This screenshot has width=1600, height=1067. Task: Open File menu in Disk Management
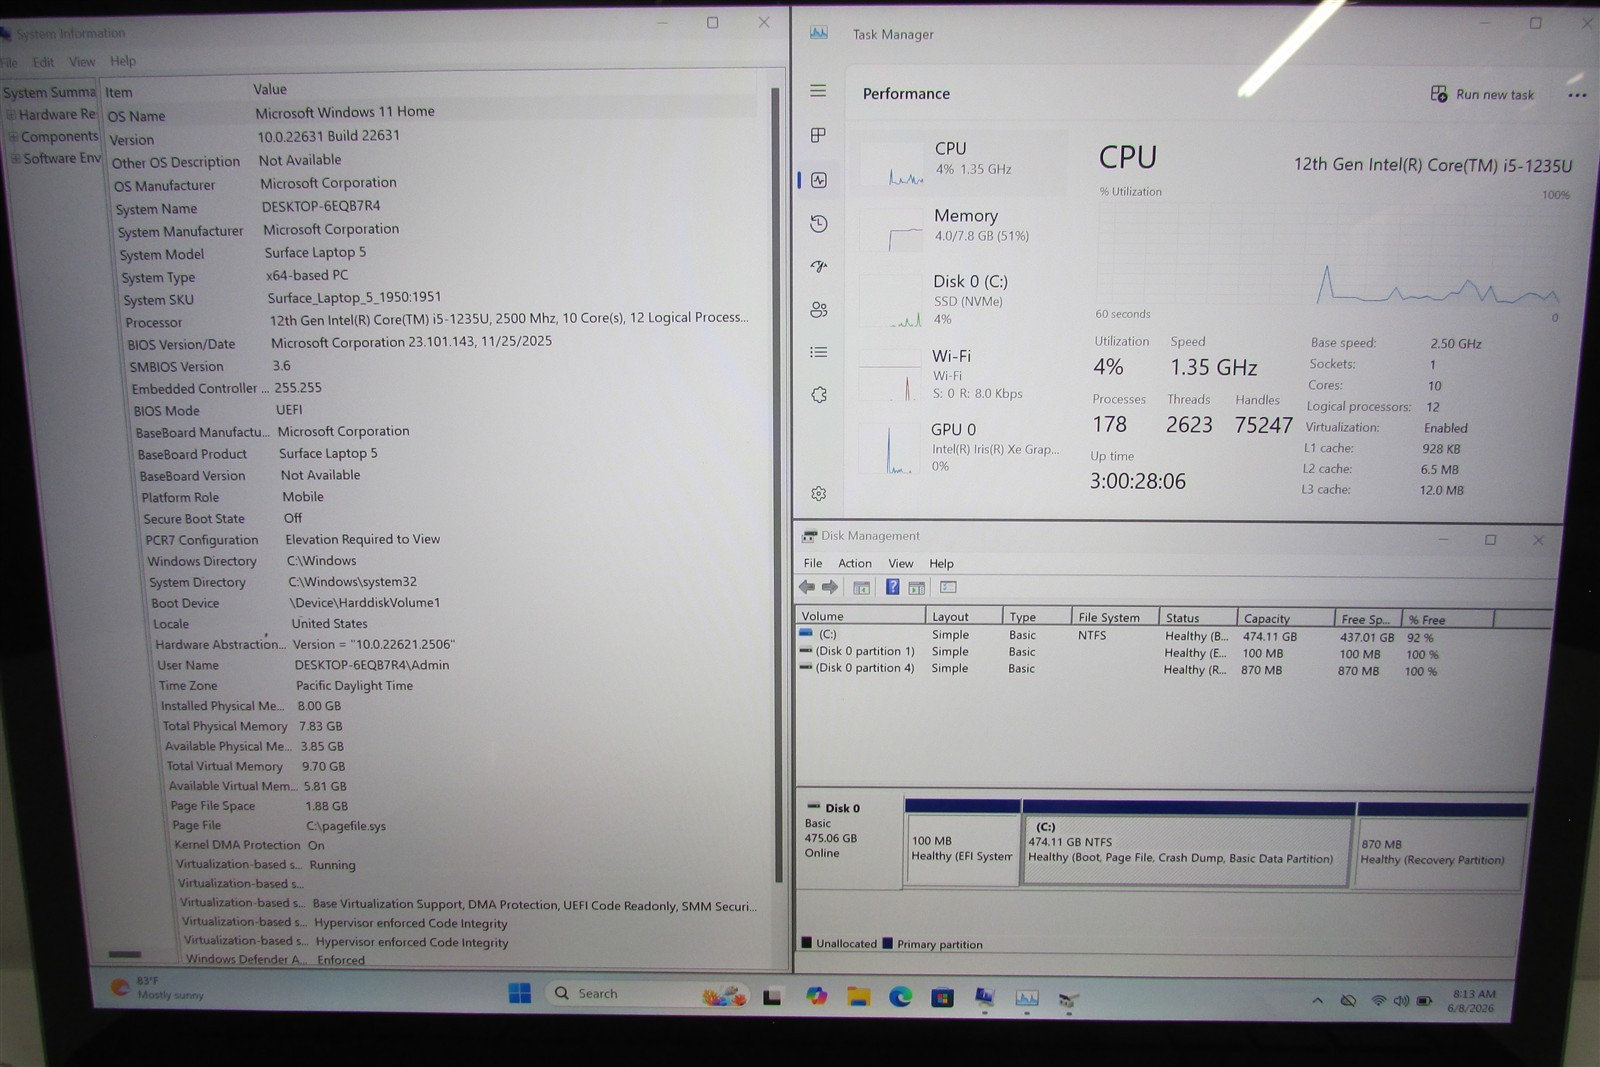[x=813, y=563]
